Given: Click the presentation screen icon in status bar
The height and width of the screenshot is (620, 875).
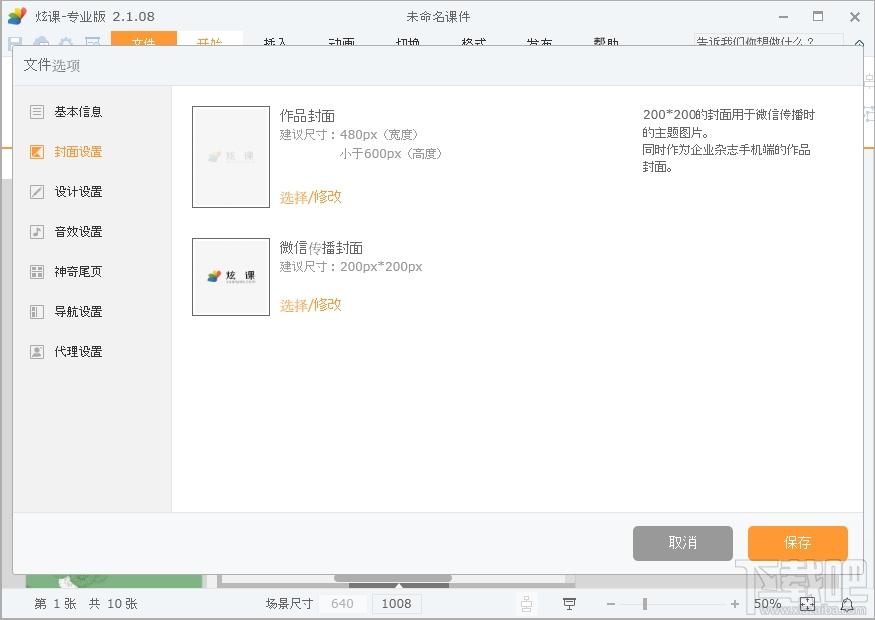Looking at the screenshot, I should (x=569, y=604).
